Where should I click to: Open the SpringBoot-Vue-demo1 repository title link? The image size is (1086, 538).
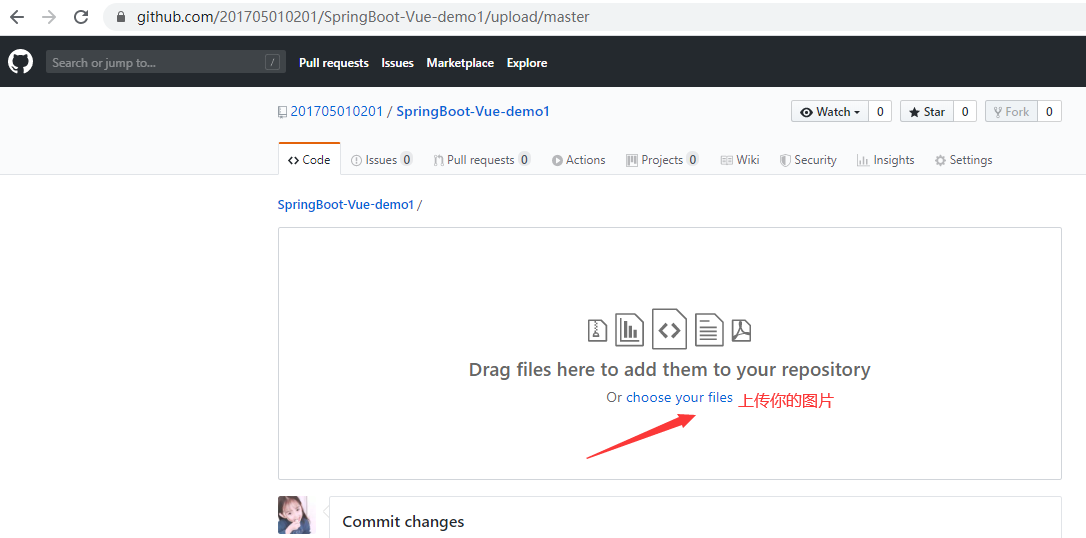(473, 111)
